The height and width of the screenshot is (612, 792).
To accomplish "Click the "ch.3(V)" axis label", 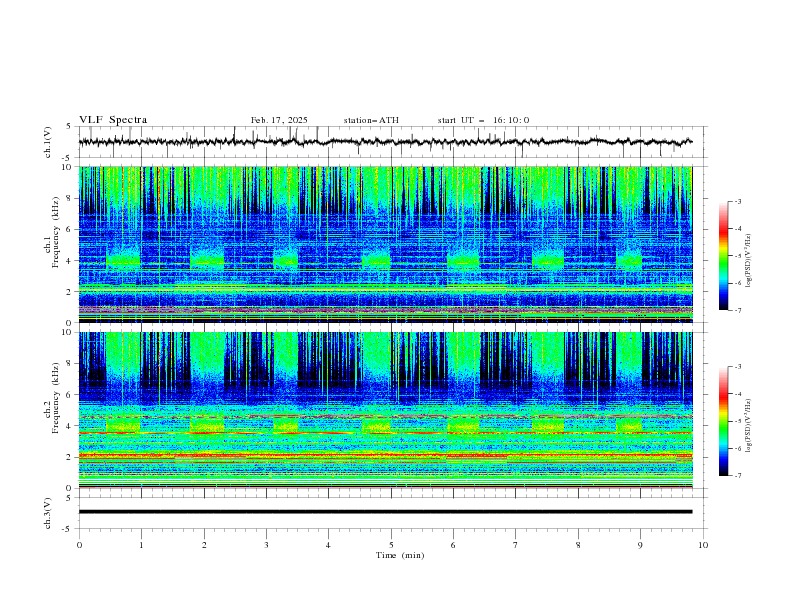I will pyautogui.click(x=48, y=513).
